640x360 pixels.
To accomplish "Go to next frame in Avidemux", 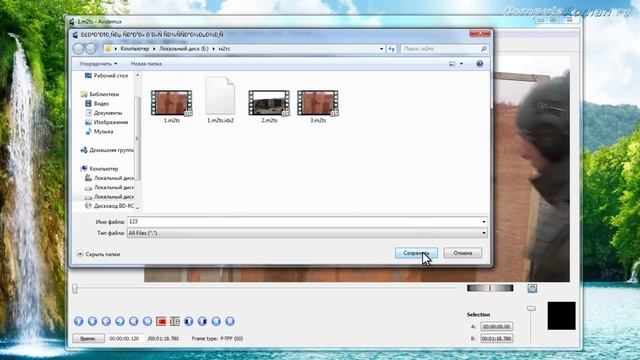I will pos(120,321).
